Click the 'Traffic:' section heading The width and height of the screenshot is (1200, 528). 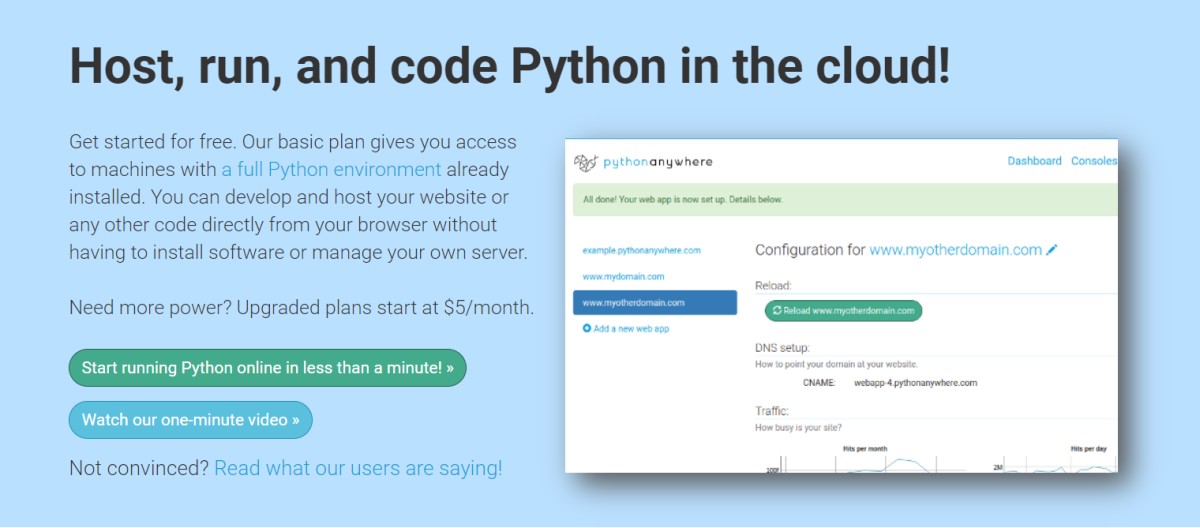click(772, 411)
